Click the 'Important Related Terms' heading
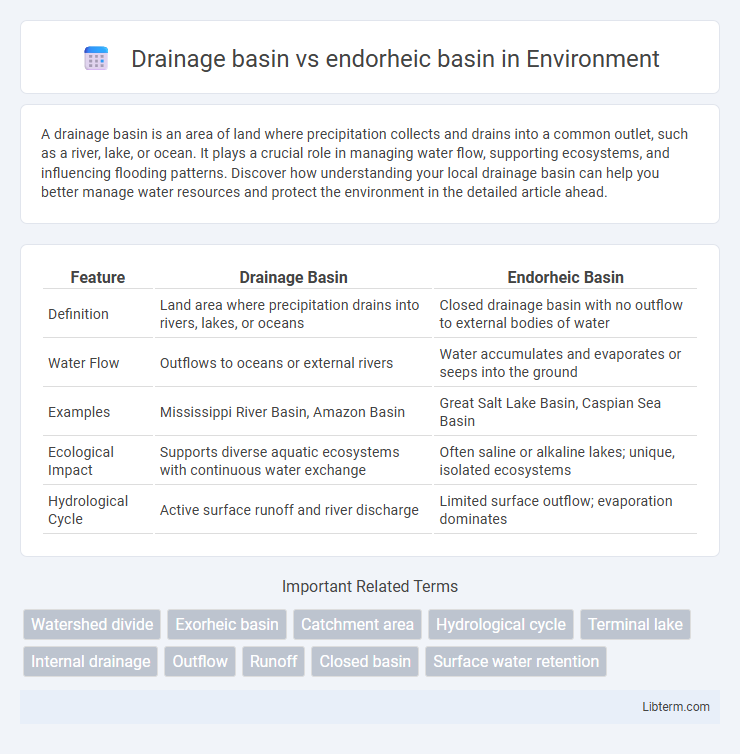 click(x=370, y=586)
